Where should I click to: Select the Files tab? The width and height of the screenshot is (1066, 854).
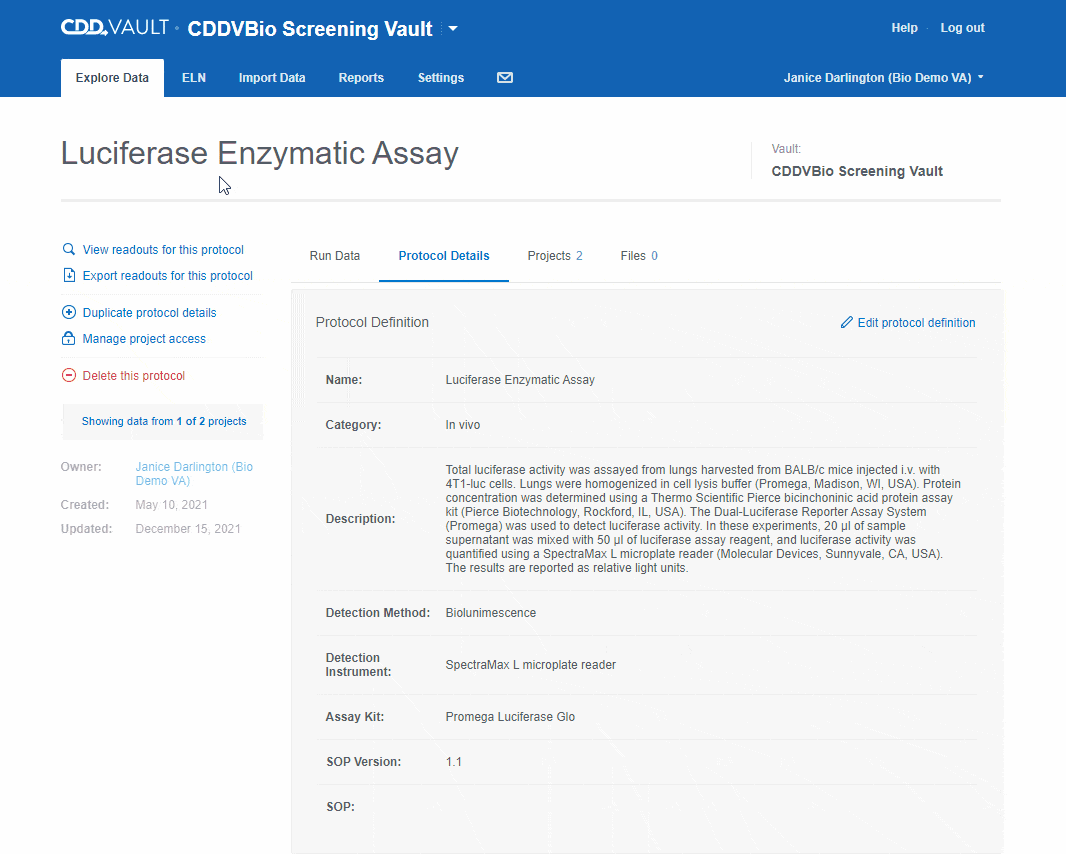[638, 255]
